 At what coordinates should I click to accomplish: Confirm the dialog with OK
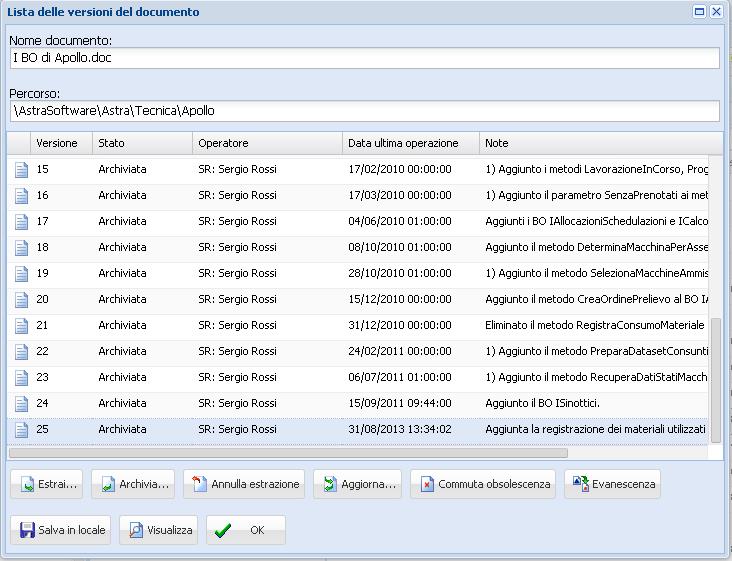click(x=246, y=530)
